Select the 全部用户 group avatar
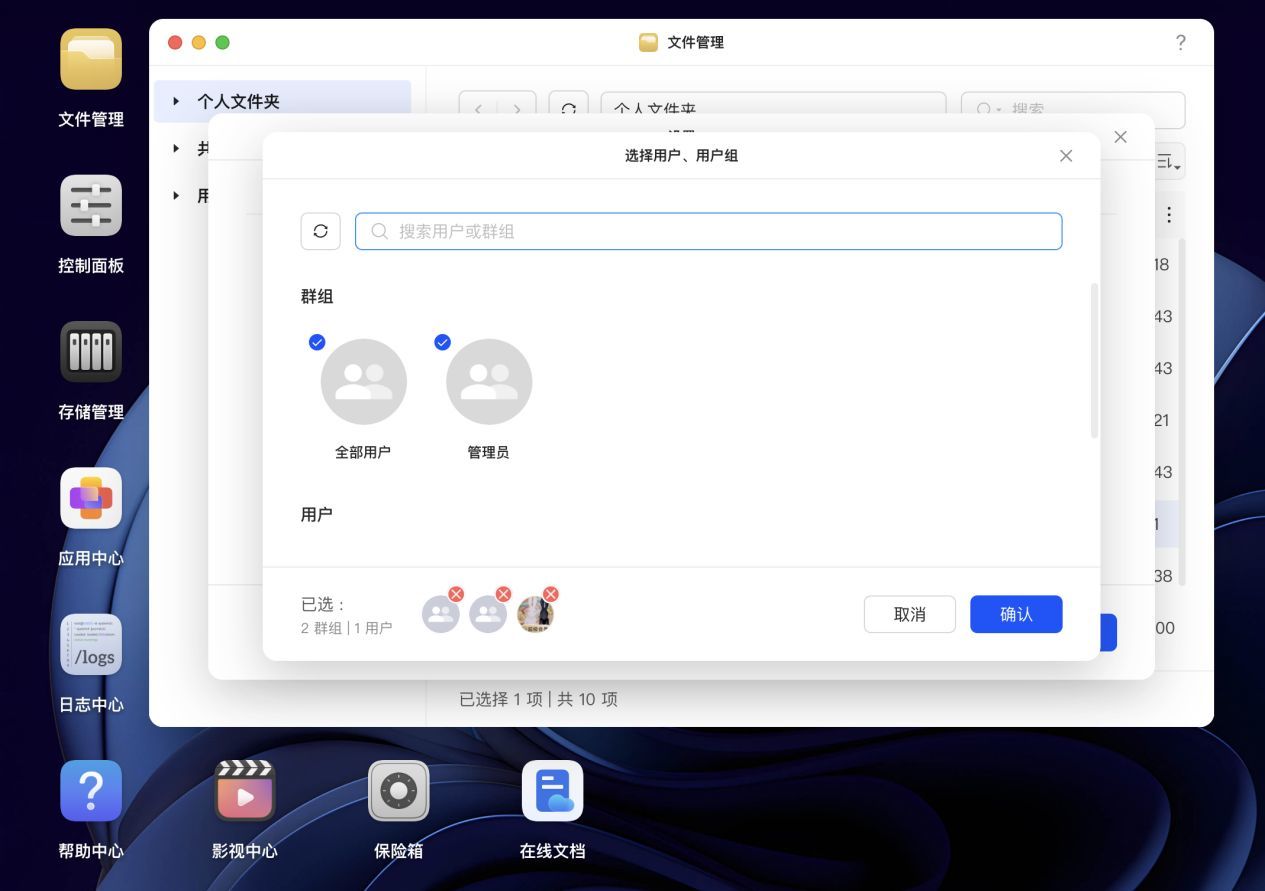 click(363, 381)
